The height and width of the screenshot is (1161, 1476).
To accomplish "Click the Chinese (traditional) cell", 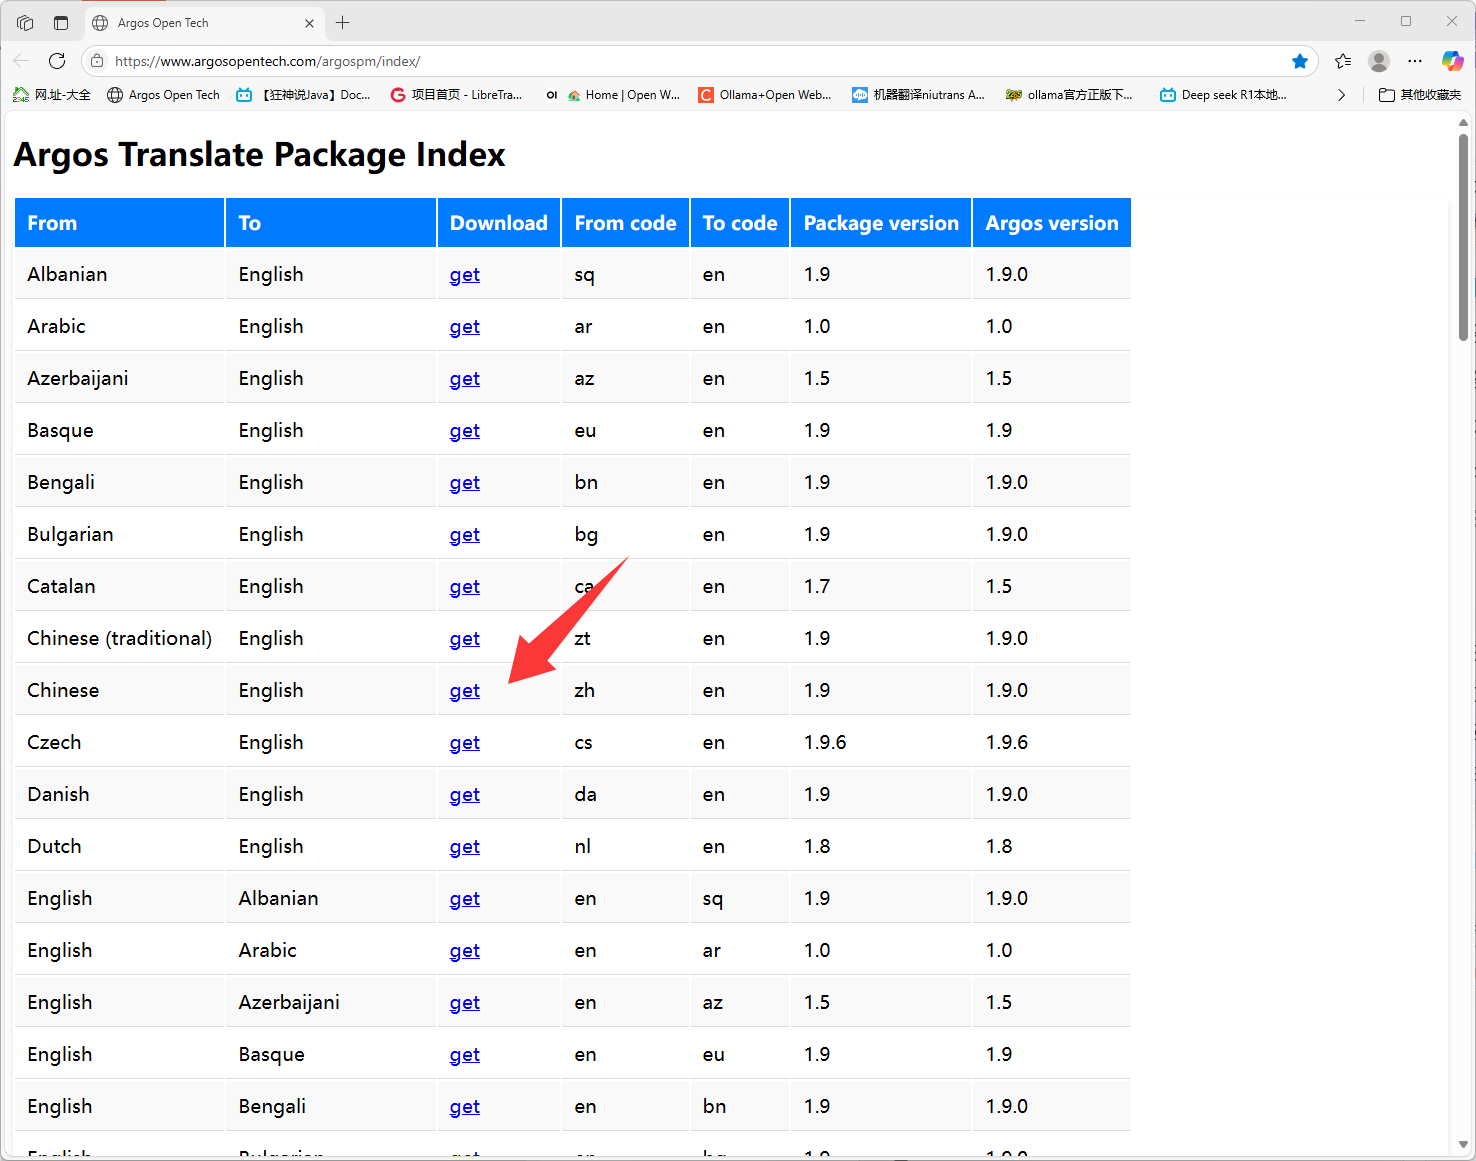I will tap(120, 638).
